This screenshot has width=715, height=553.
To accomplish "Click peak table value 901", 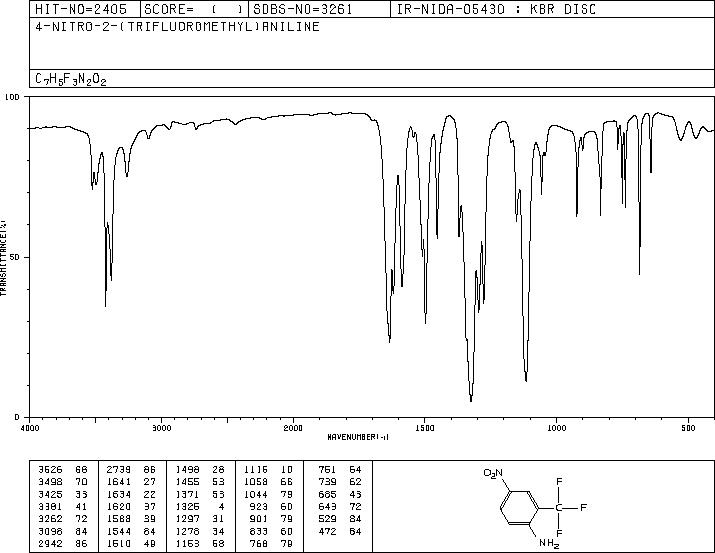I will tap(259, 519).
